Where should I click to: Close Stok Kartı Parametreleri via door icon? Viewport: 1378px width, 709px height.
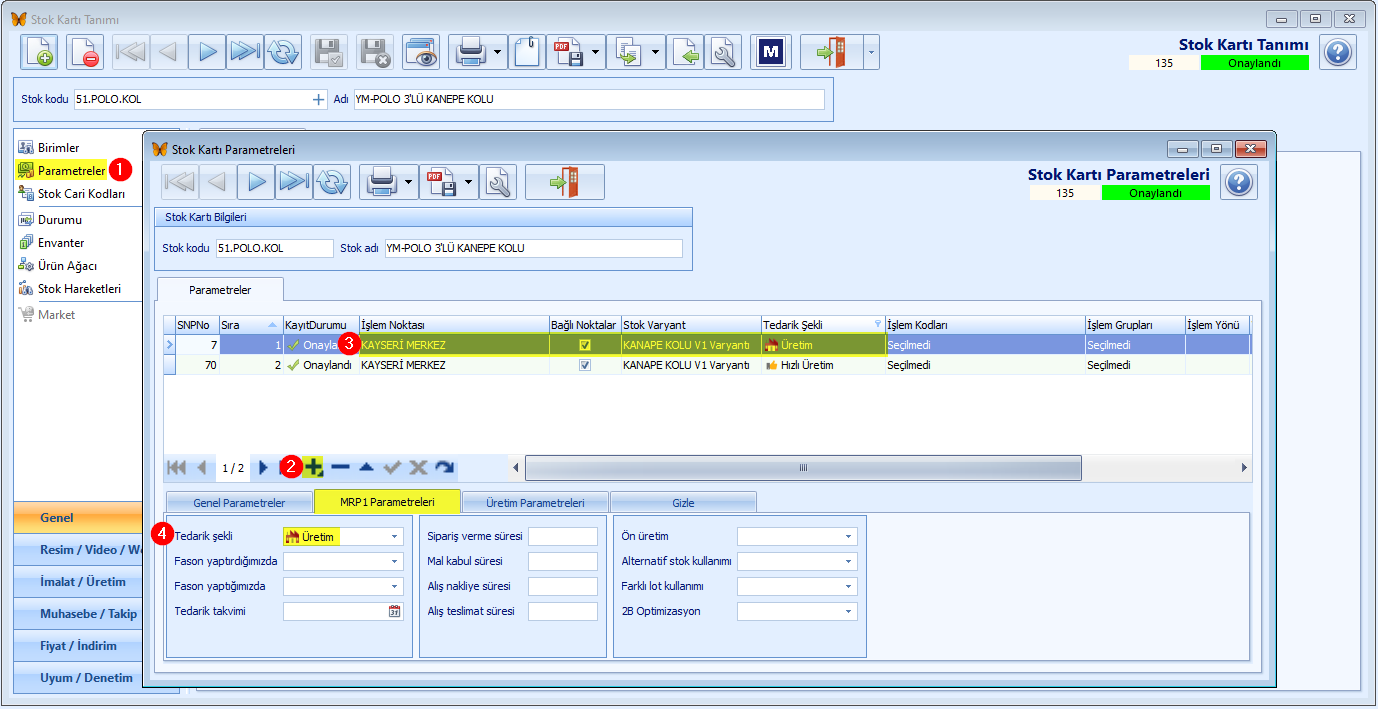point(565,182)
